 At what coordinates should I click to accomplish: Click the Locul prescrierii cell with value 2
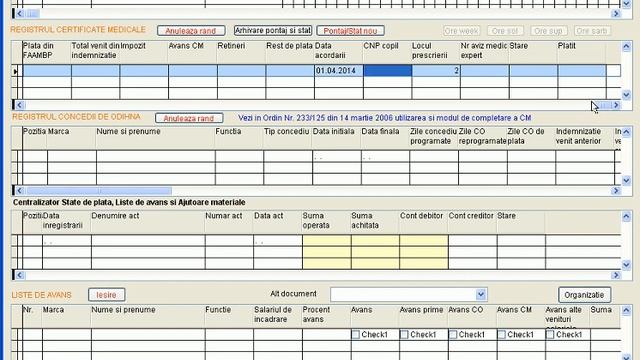pos(436,71)
